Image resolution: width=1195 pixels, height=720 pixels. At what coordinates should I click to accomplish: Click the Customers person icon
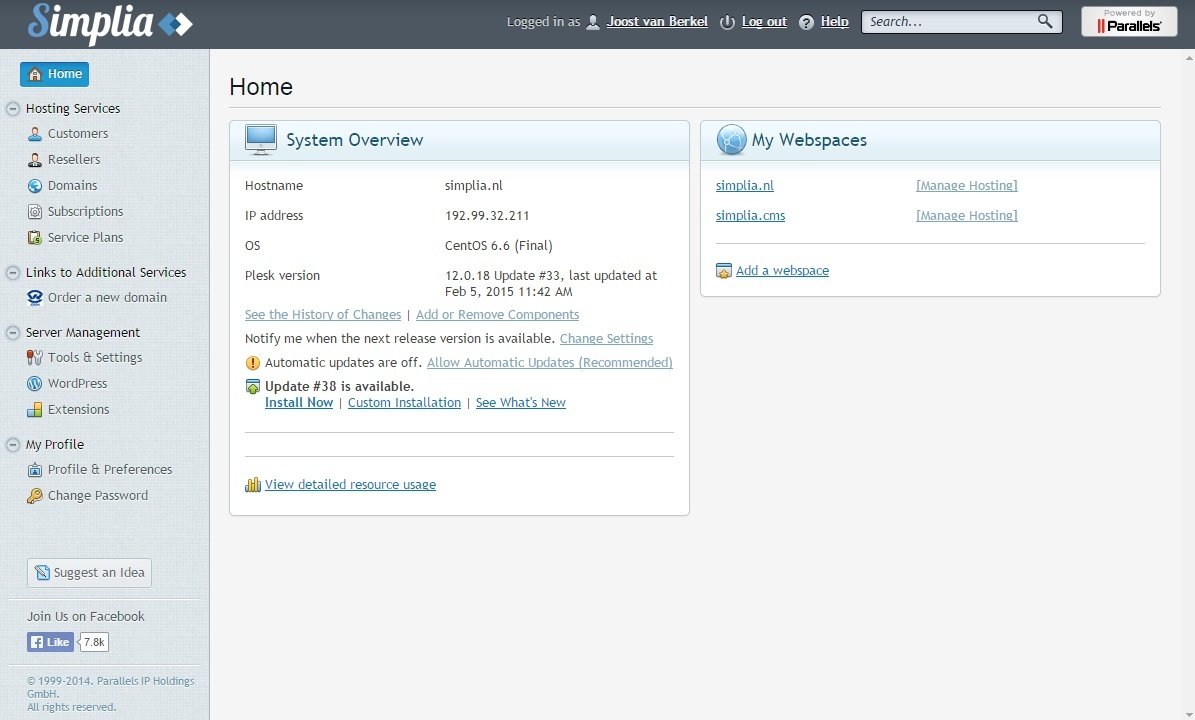click(x=34, y=134)
